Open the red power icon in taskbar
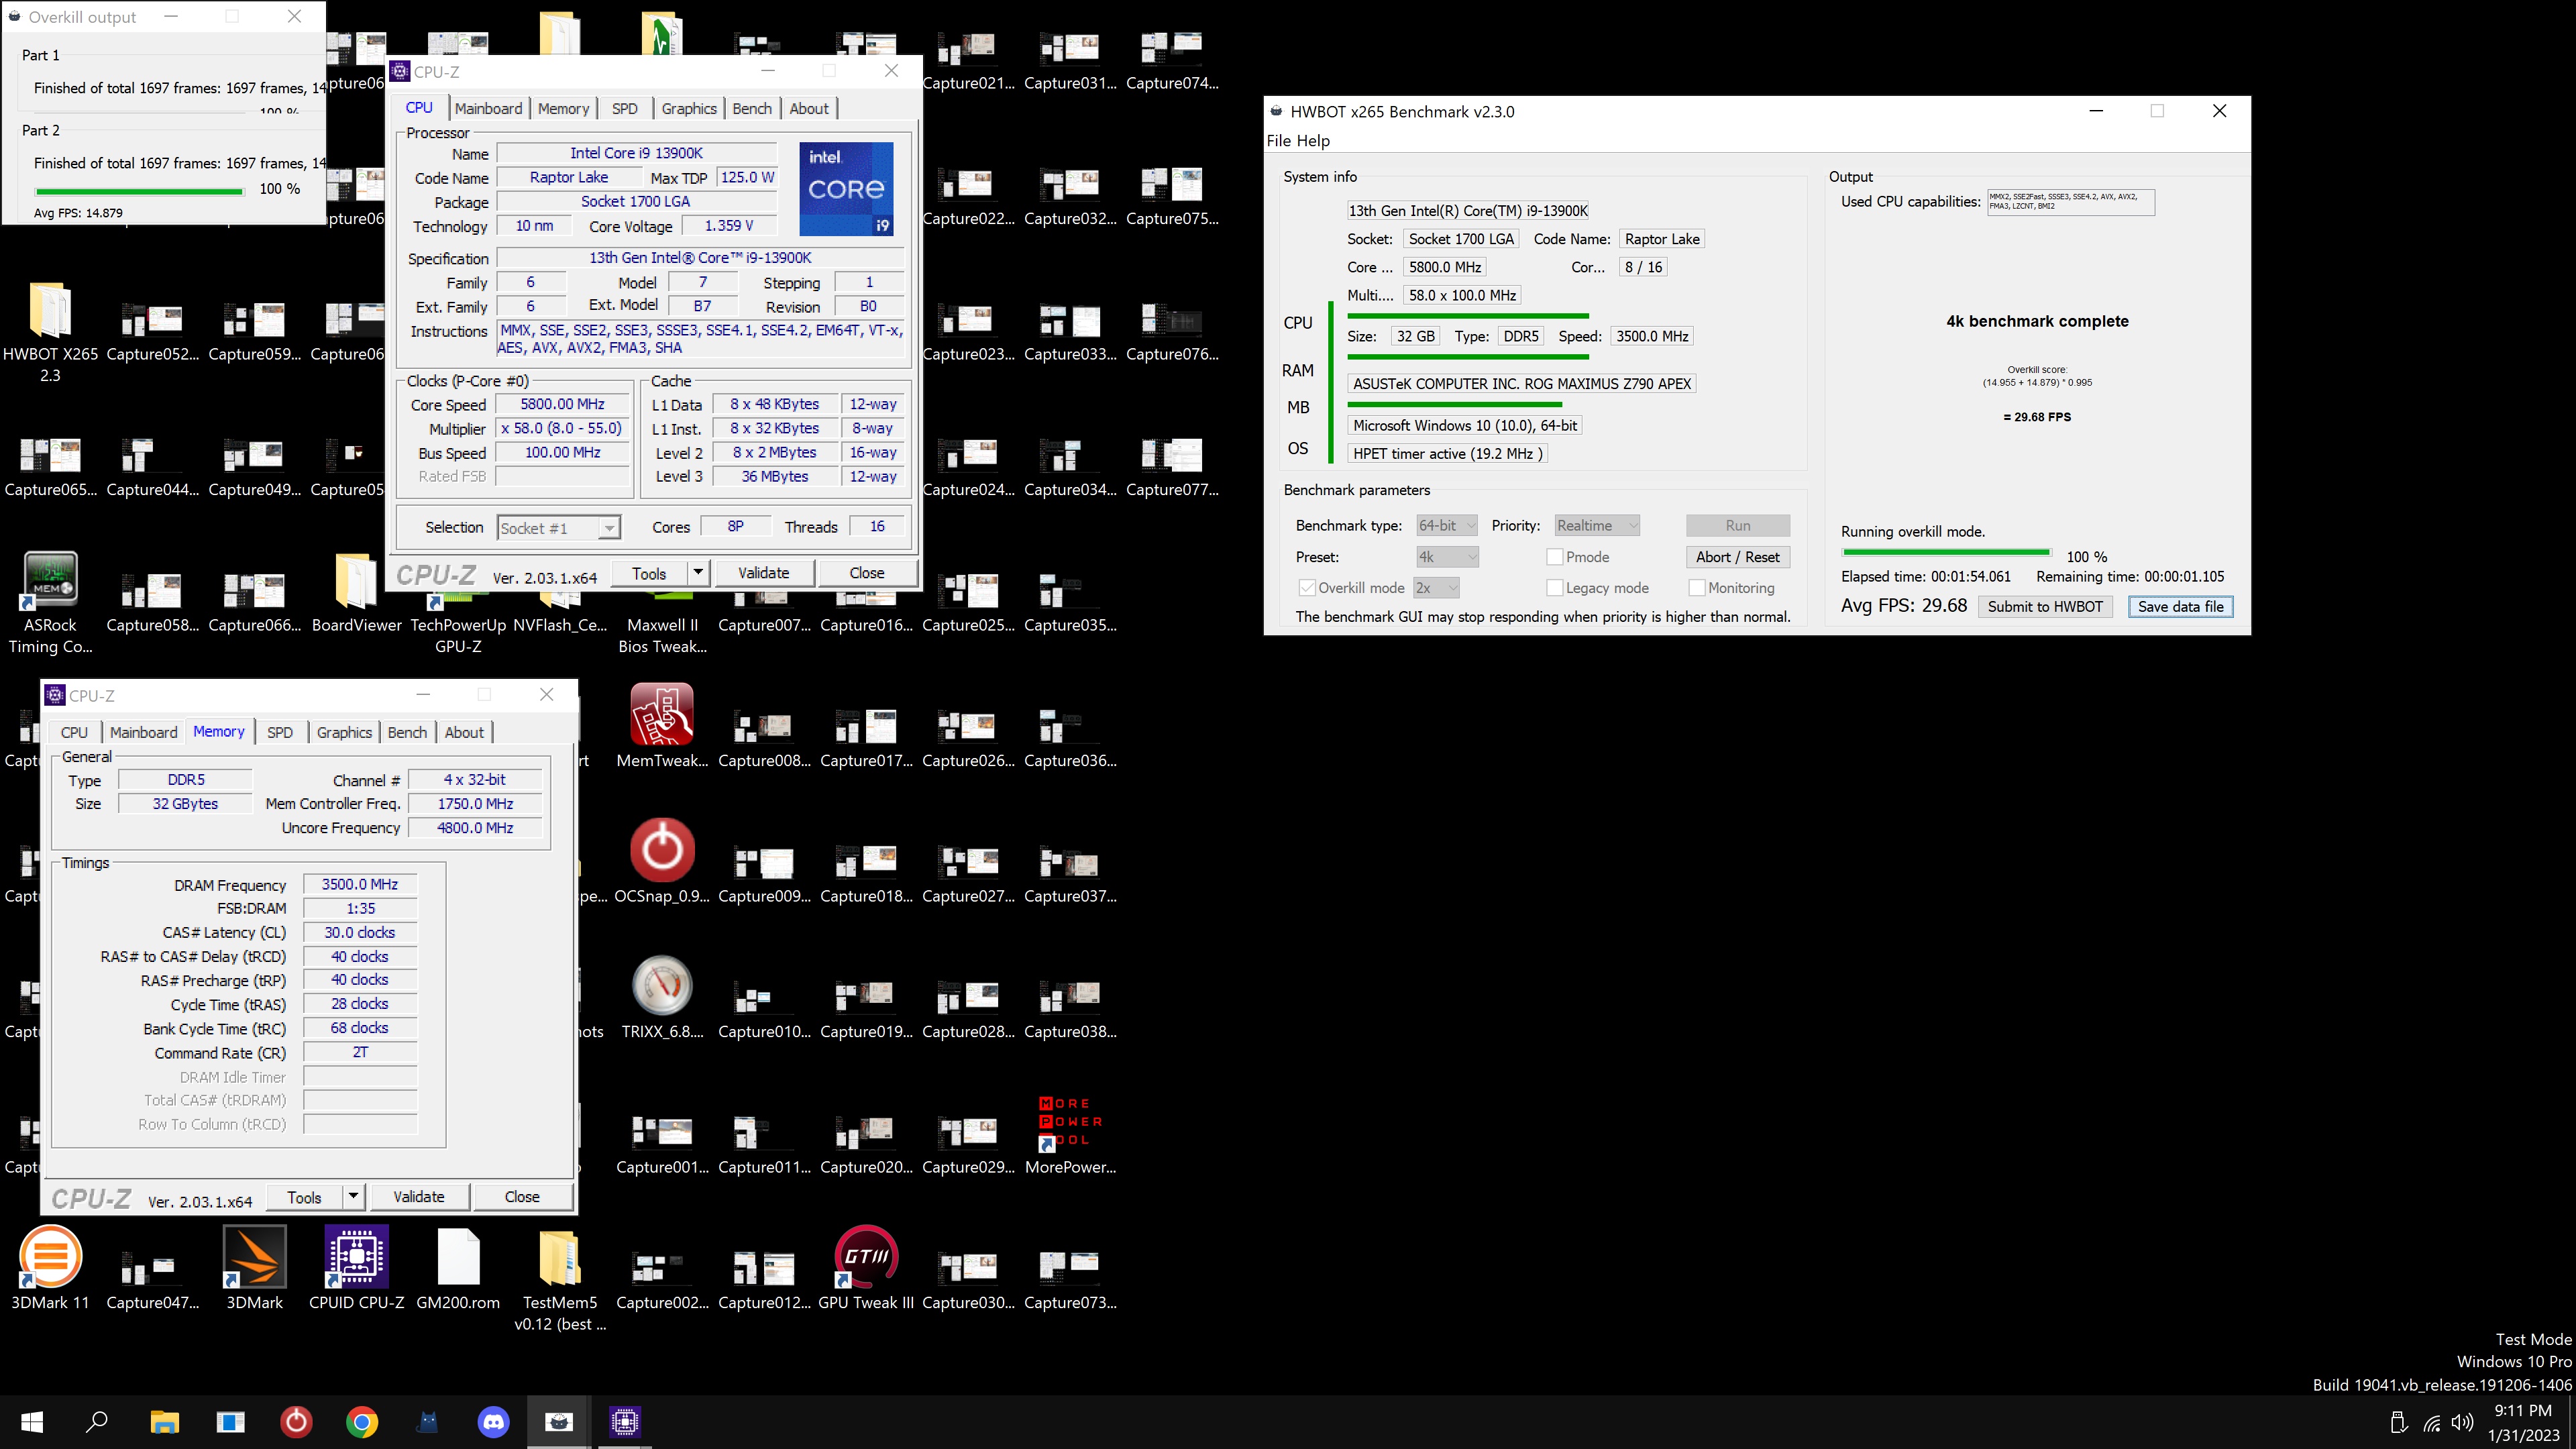 pos(296,1421)
